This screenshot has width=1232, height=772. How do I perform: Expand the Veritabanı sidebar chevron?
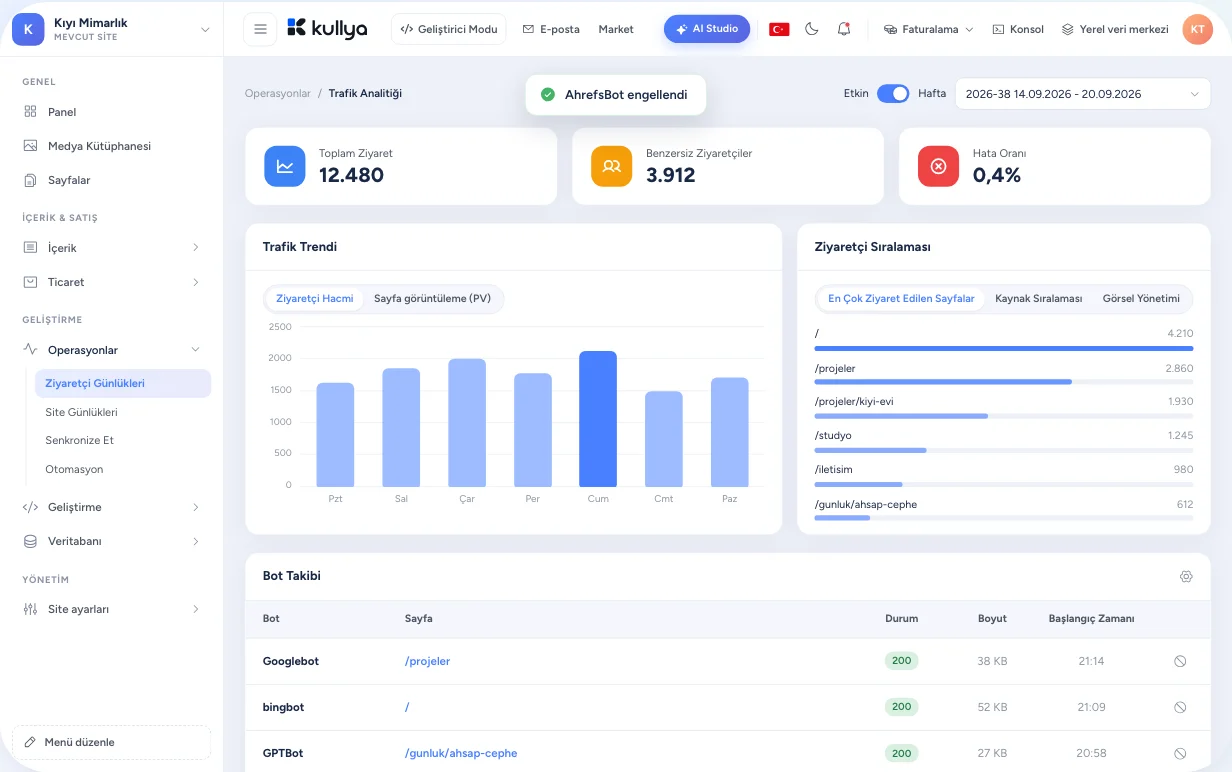[195, 541]
